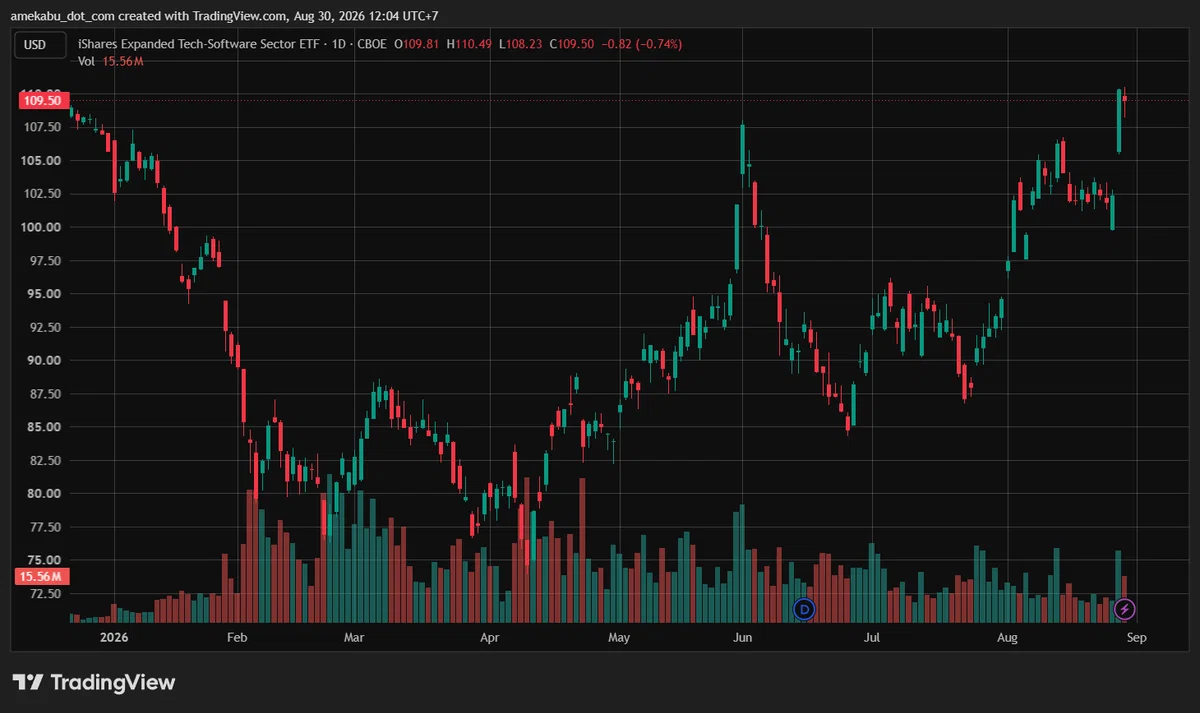Click the 92.50 price axis label
Image resolution: width=1200 pixels, height=713 pixels.
pyautogui.click(x=44, y=327)
